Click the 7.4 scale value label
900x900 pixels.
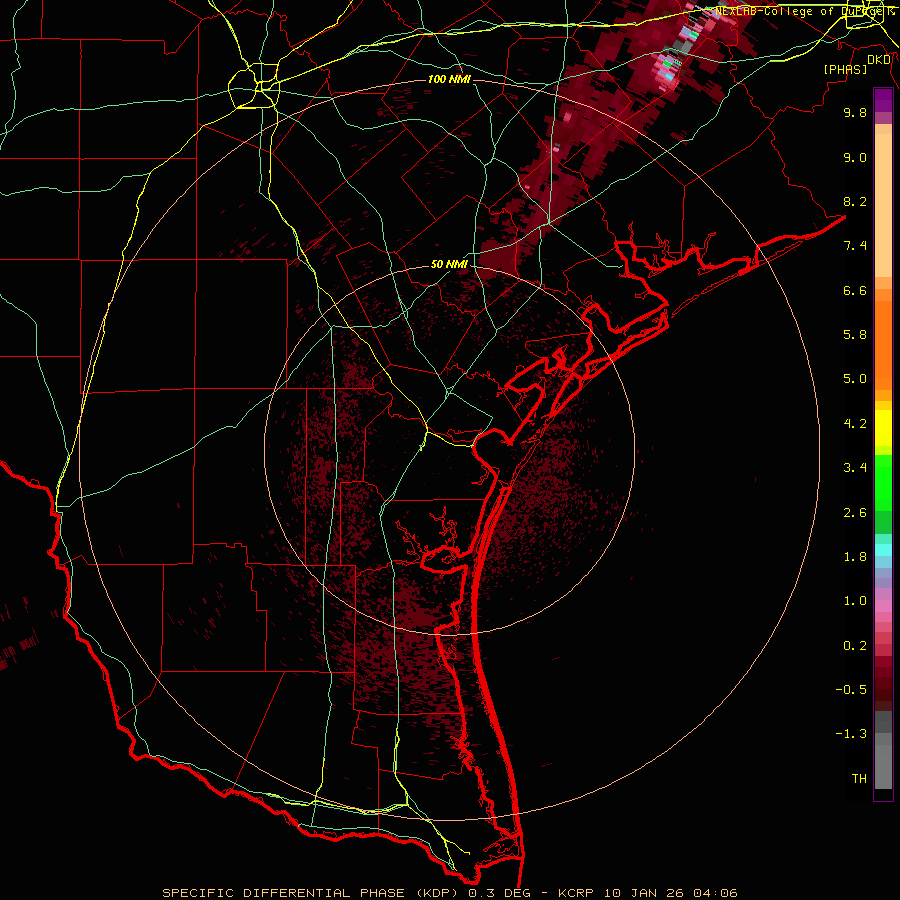point(855,246)
